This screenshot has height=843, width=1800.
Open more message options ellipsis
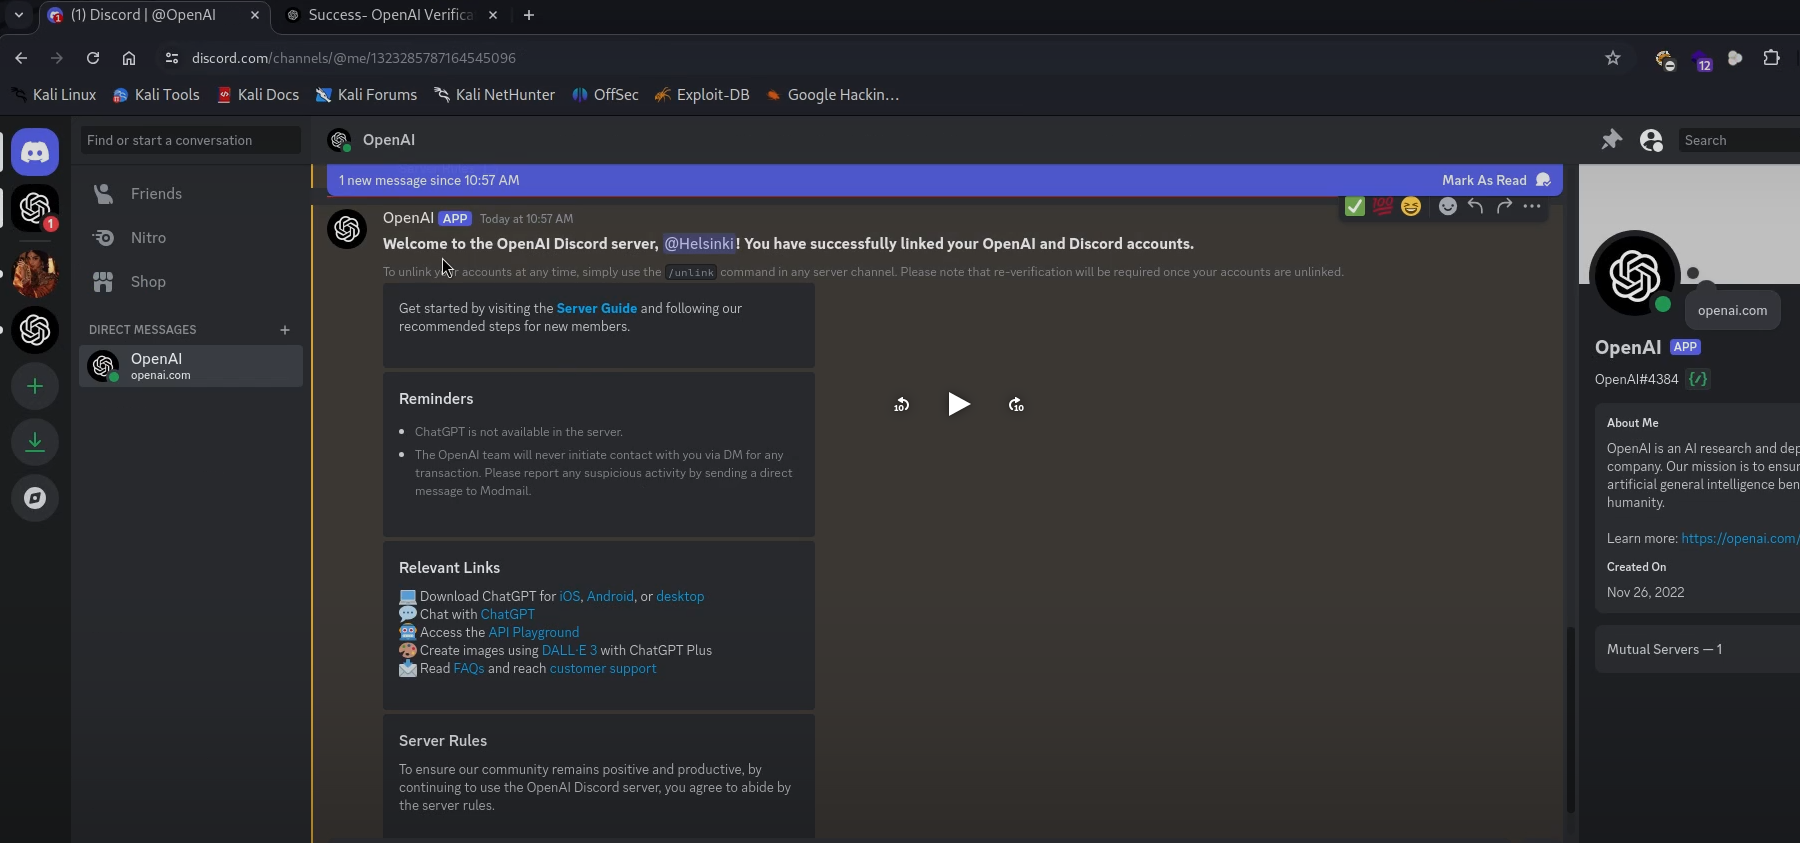[x=1532, y=206]
